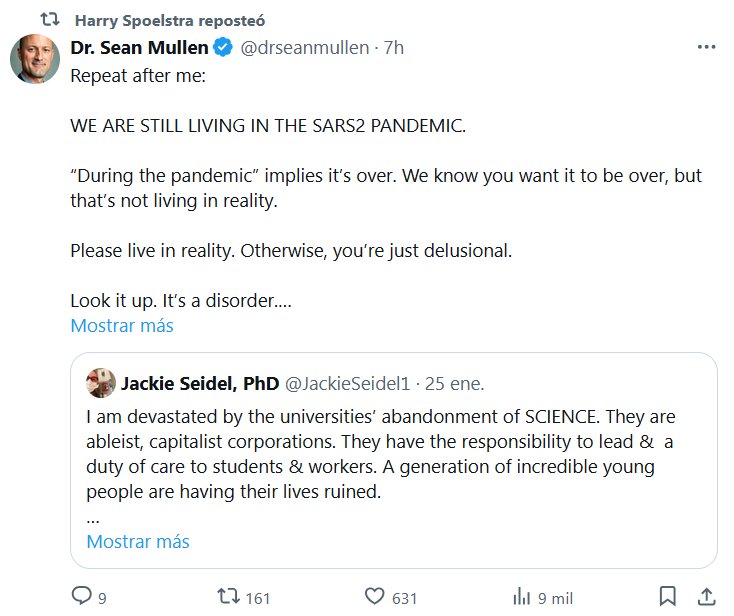
Task: Click the repost arrows icon
Action: pyautogui.click(x=229, y=596)
